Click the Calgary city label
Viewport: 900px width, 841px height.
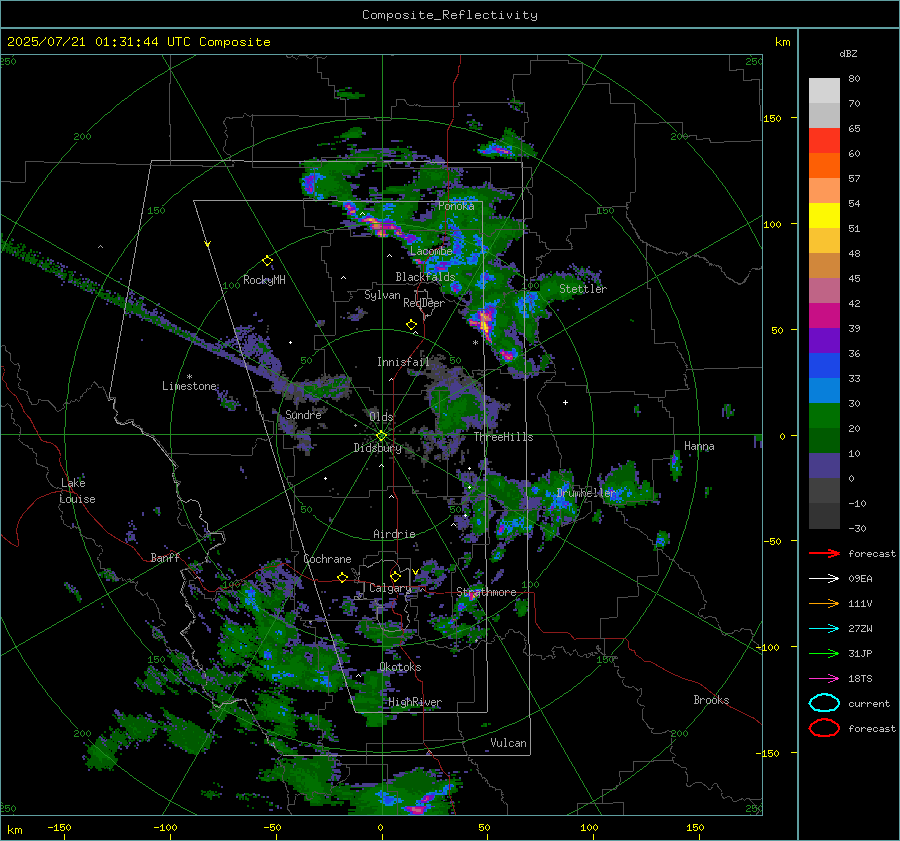tap(390, 588)
